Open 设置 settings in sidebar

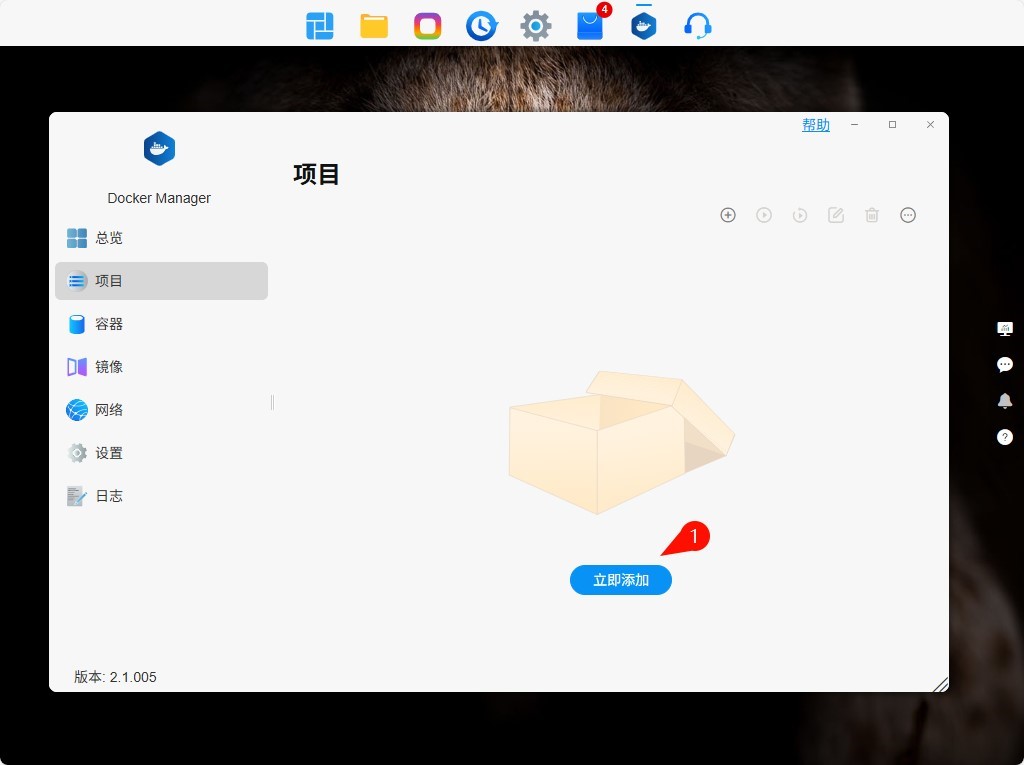click(161, 453)
